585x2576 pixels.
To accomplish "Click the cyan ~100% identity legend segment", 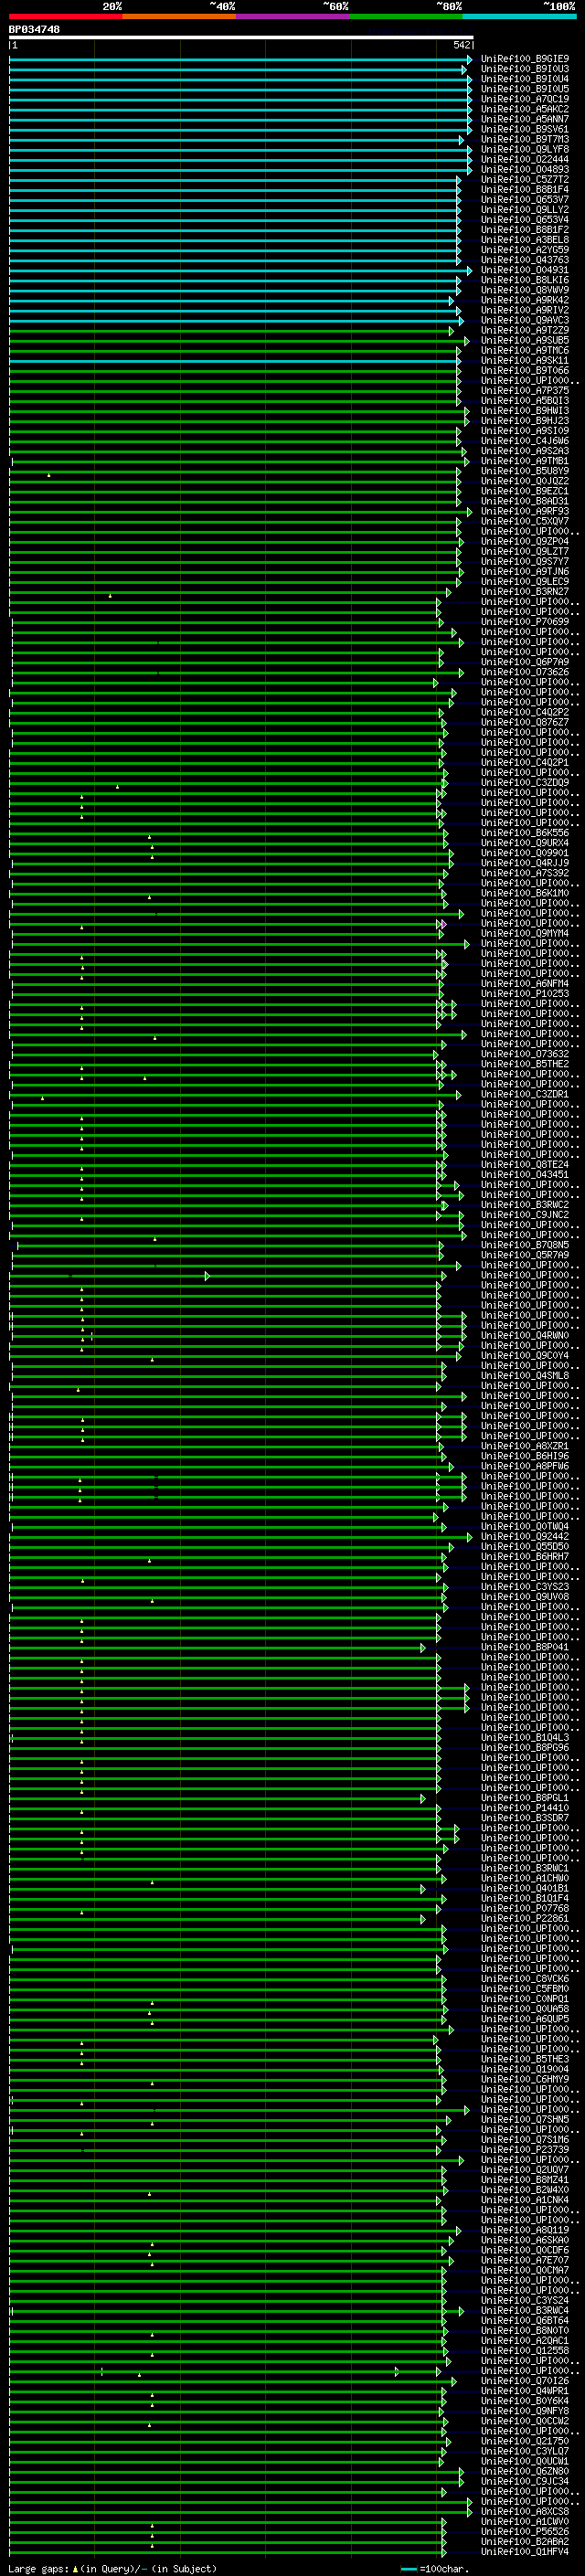I will point(520,16).
